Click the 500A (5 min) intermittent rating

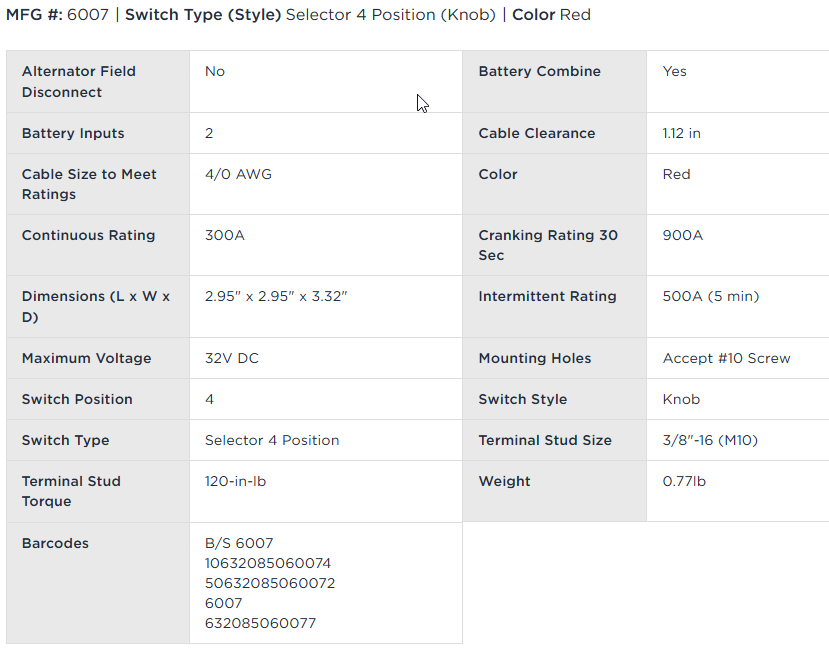710,296
